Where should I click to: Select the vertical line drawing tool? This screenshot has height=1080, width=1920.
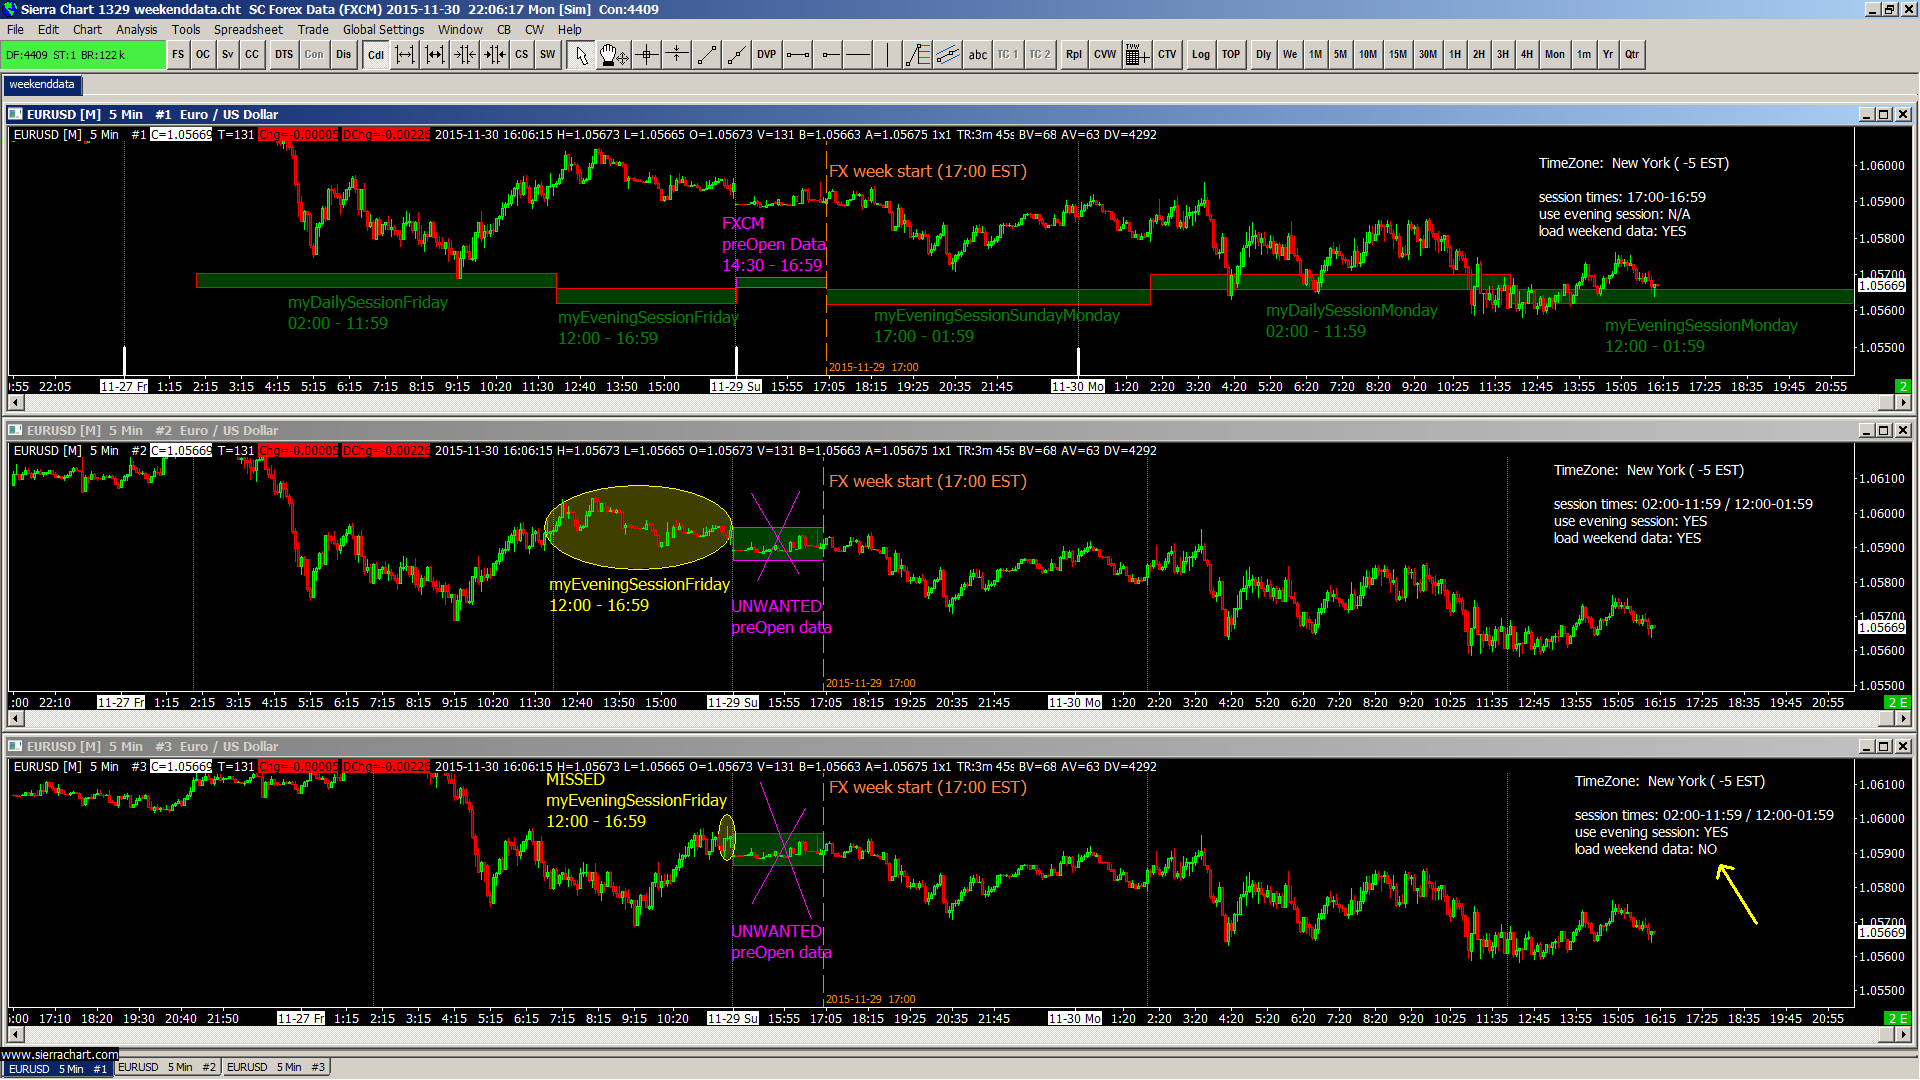tap(887, 55)
